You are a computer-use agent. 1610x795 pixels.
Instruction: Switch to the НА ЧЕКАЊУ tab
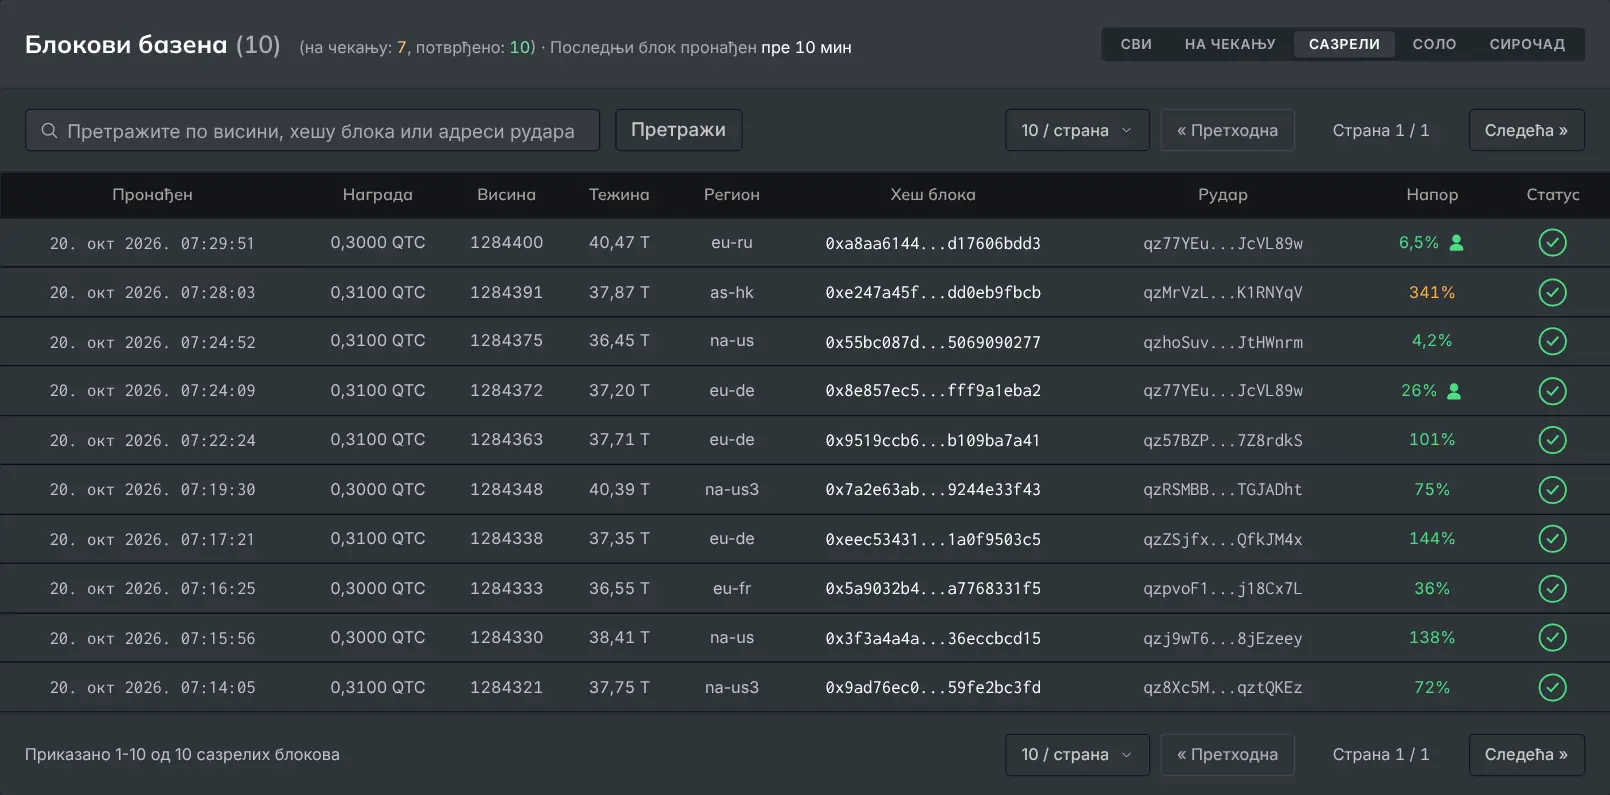click(1230, 44)
